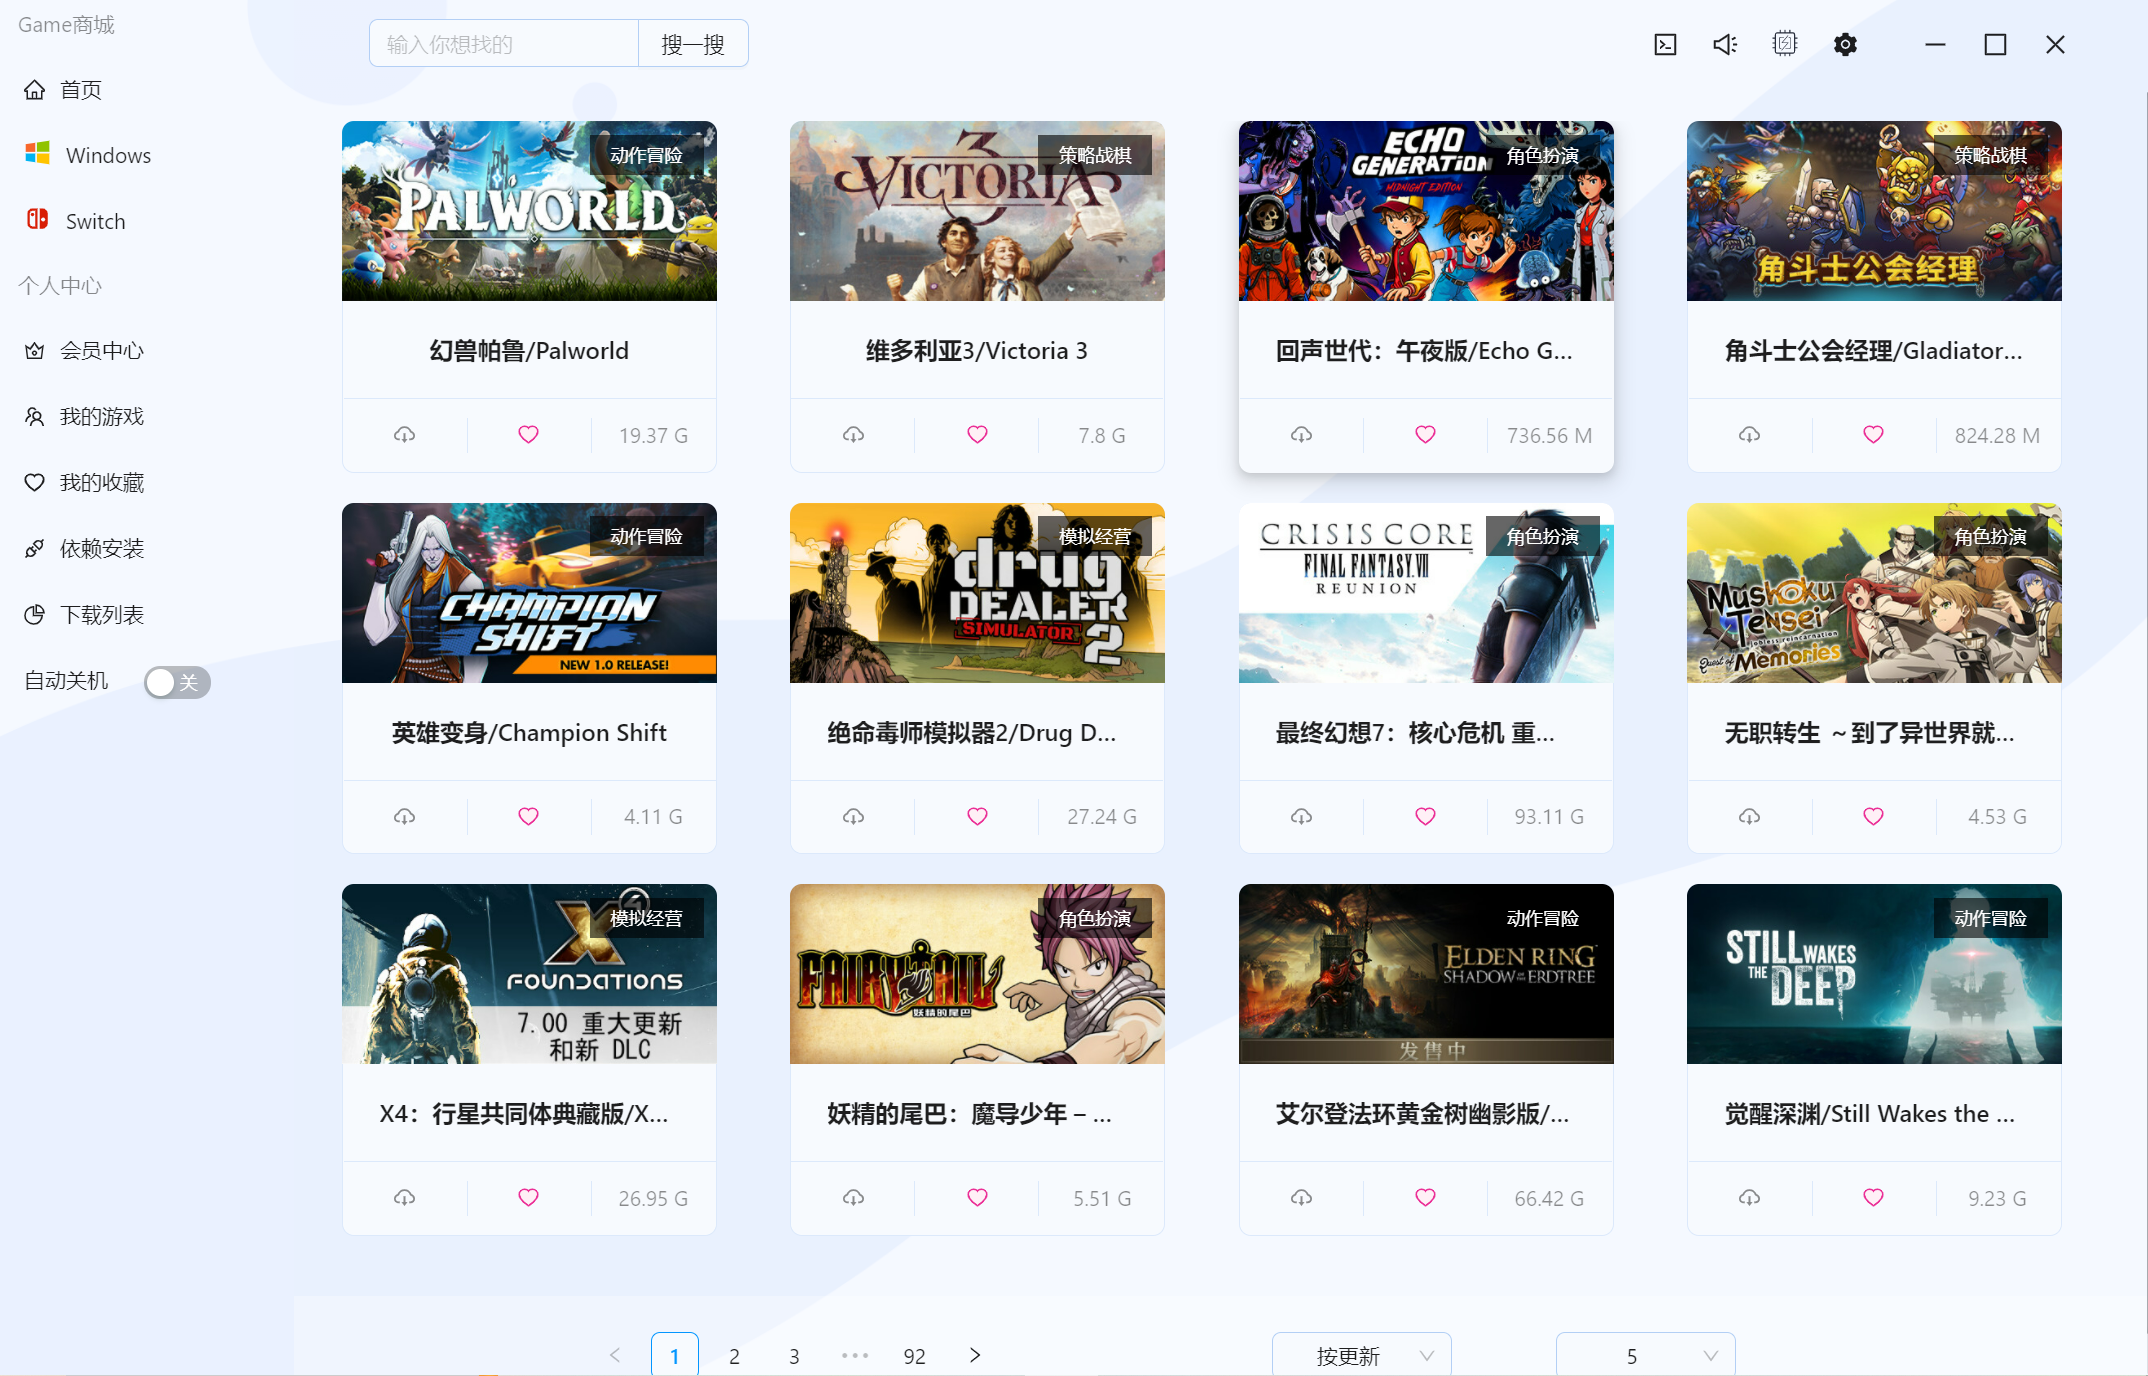Open 会员中心 member center

tap(84, 351)
